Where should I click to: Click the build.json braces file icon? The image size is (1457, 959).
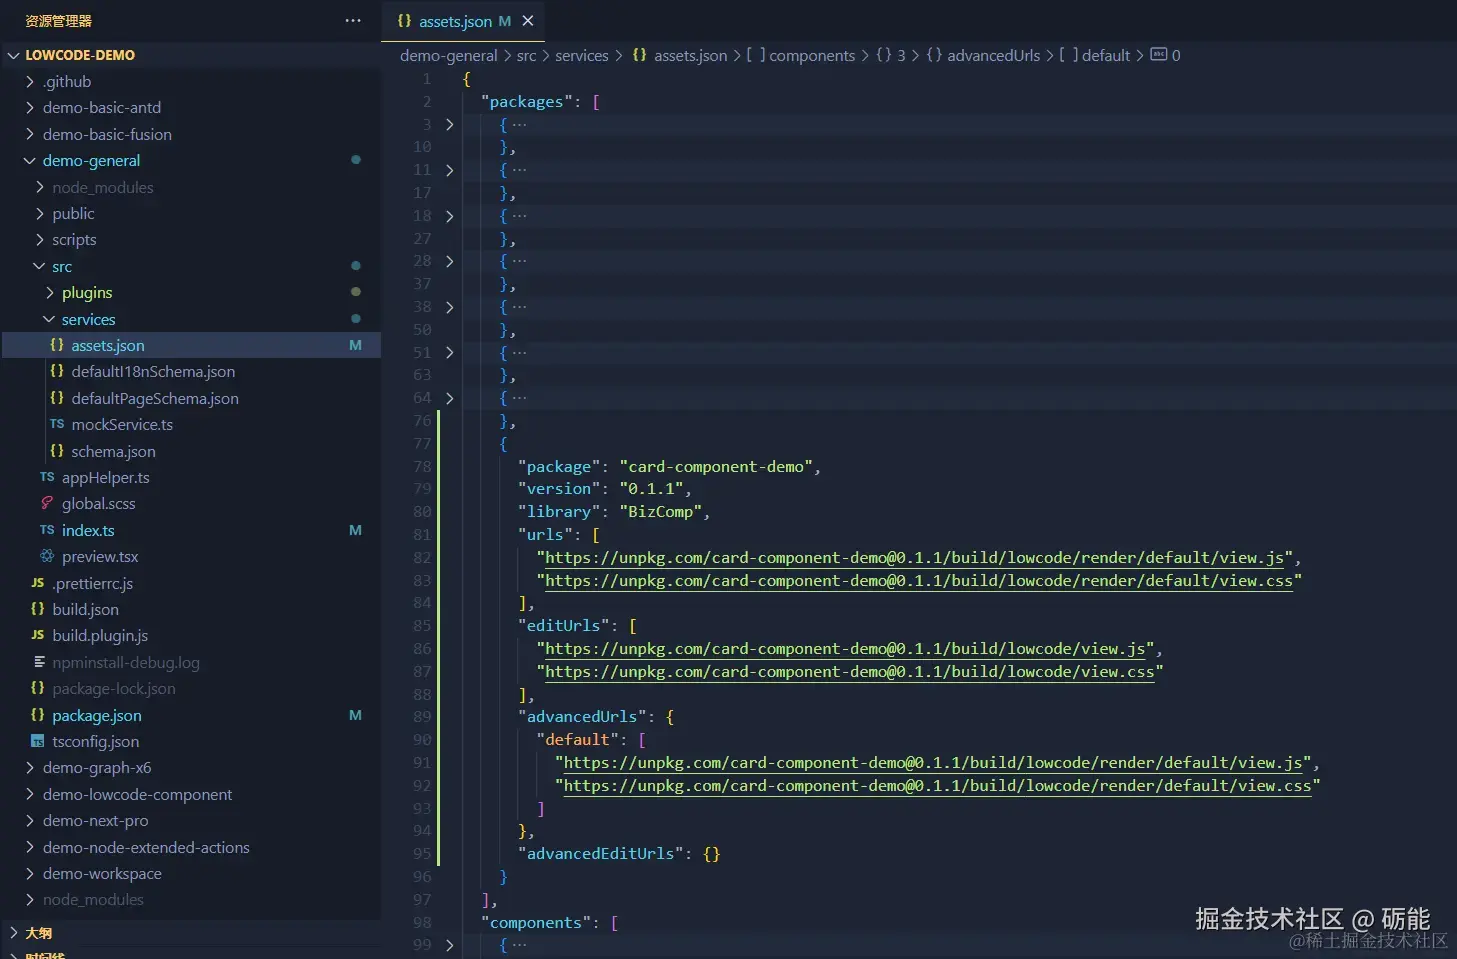[x=38, y=609]
